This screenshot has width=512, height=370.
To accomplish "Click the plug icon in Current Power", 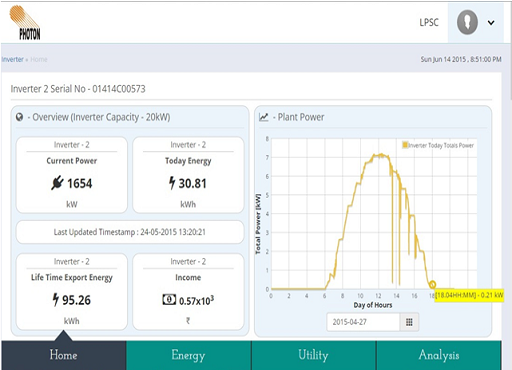I will (57, 183).
